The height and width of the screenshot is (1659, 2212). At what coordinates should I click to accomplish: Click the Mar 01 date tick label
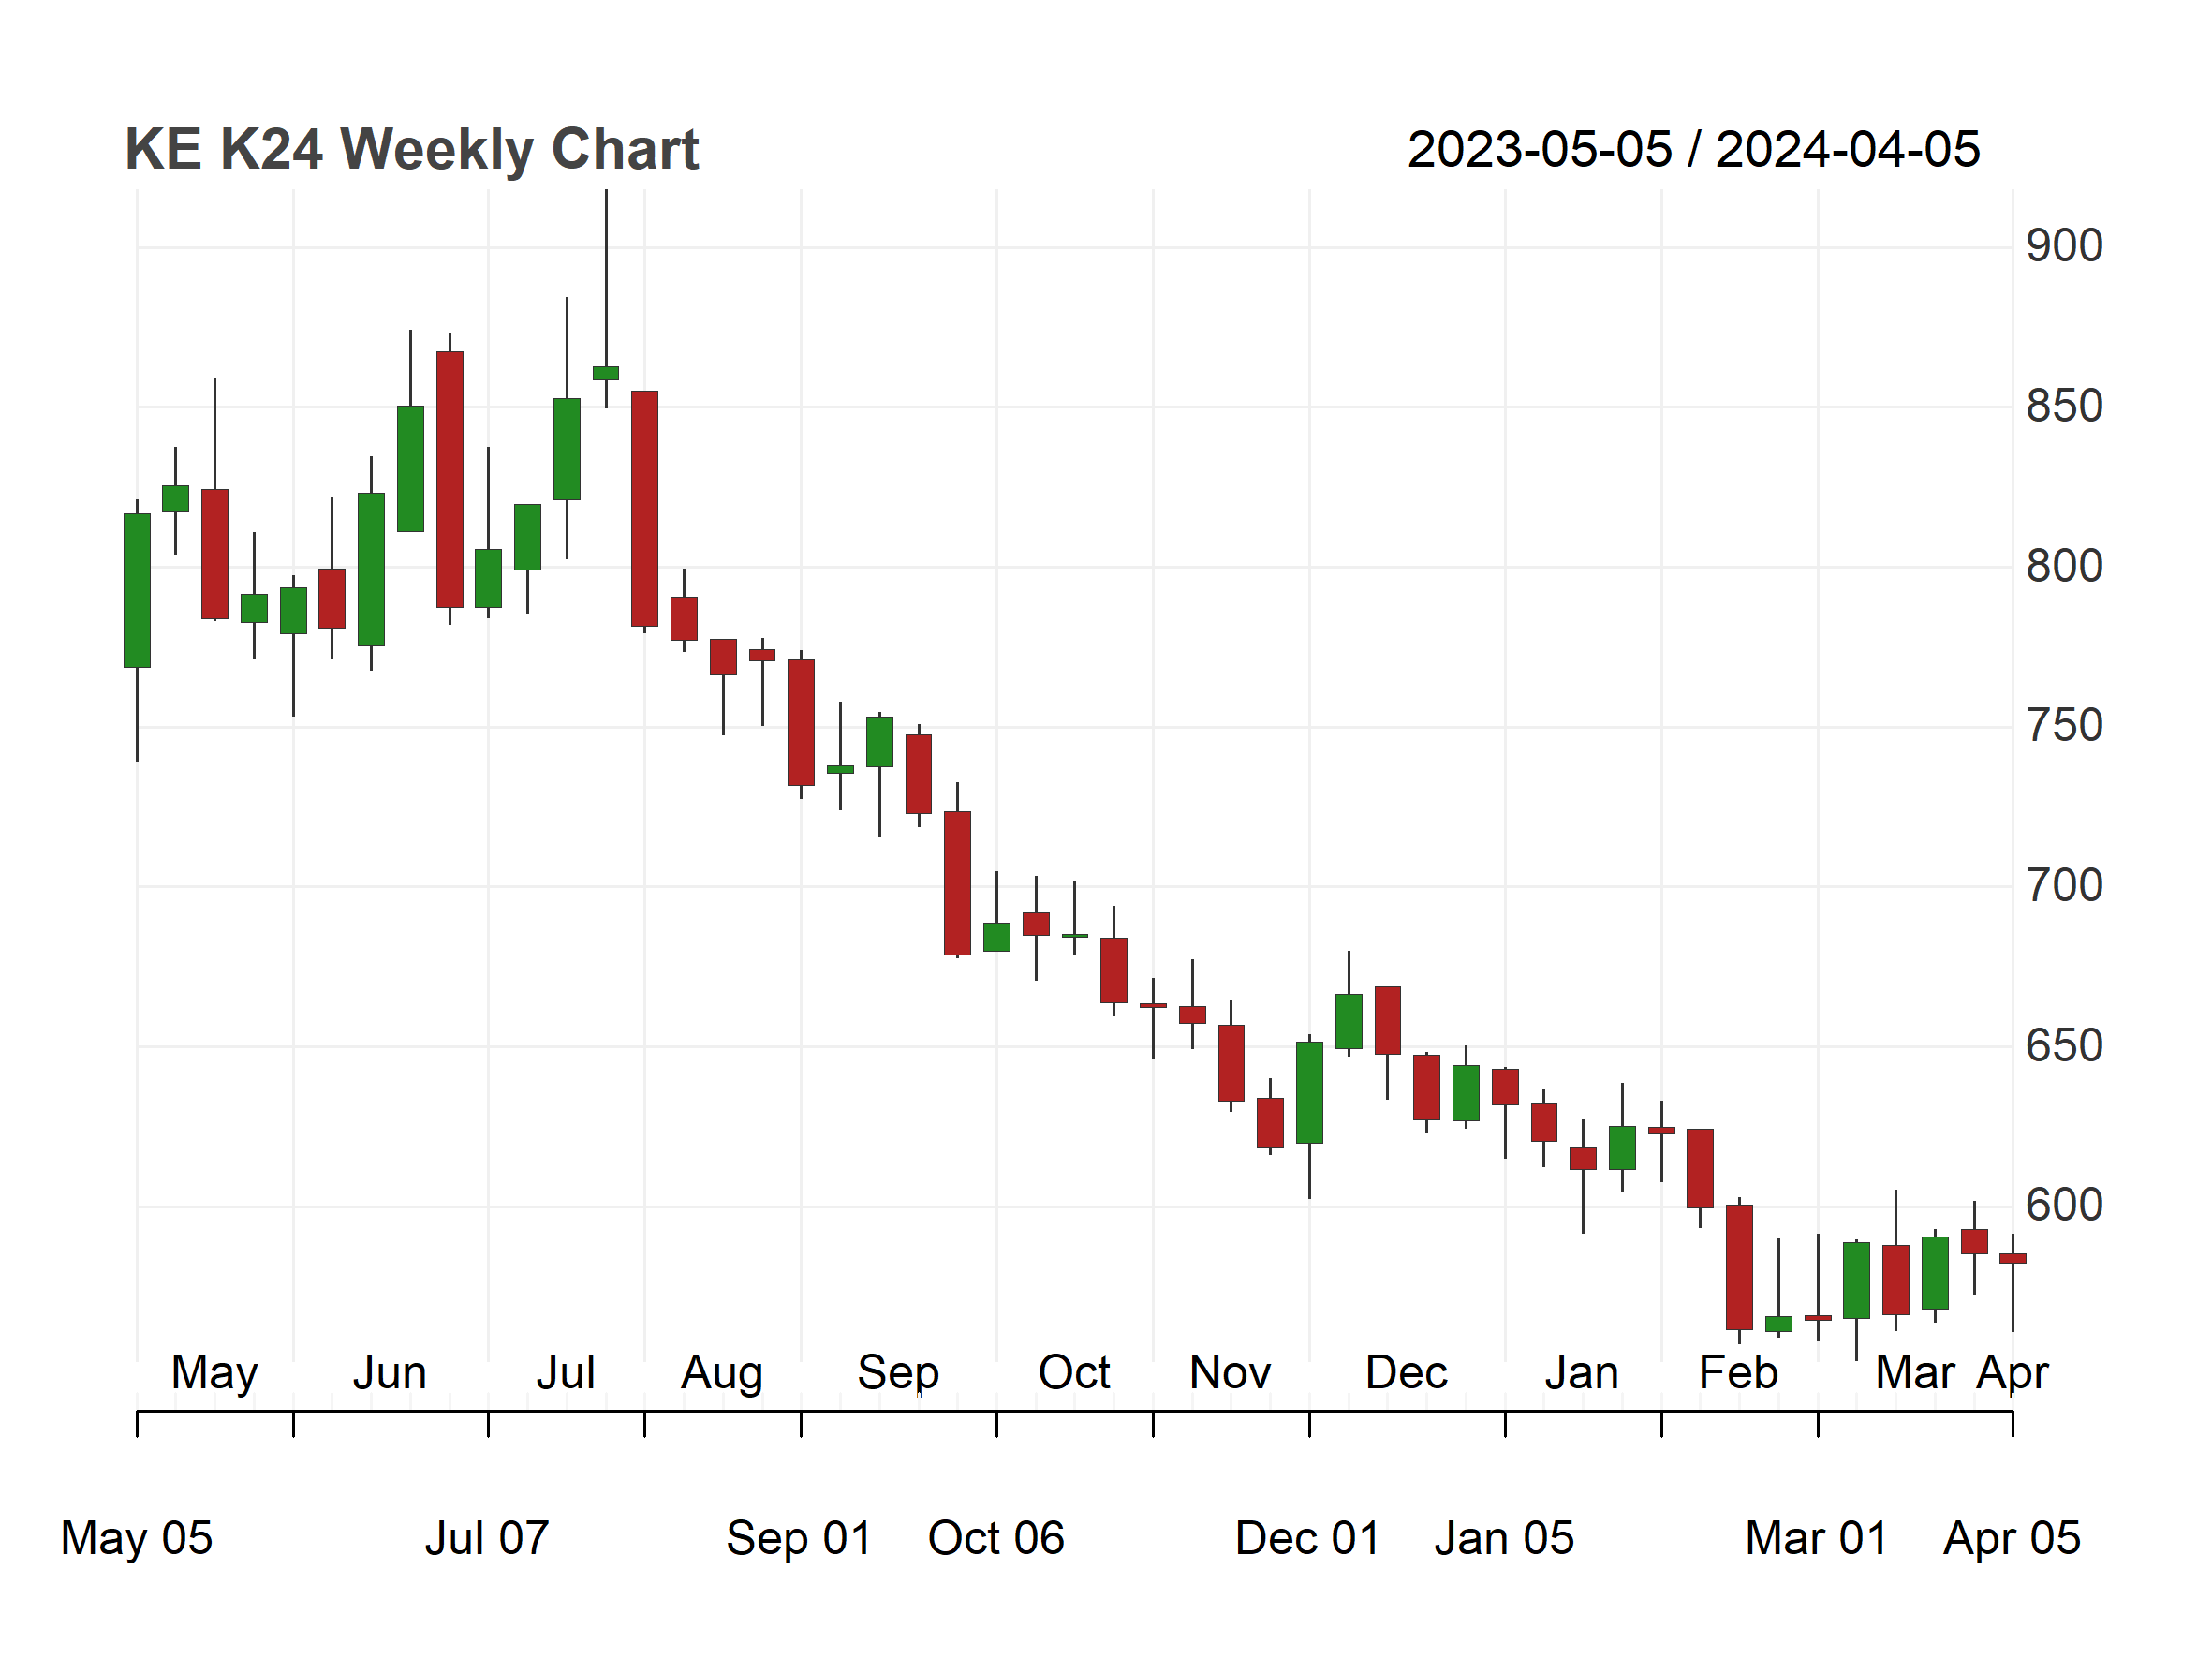(1817, 1538)
